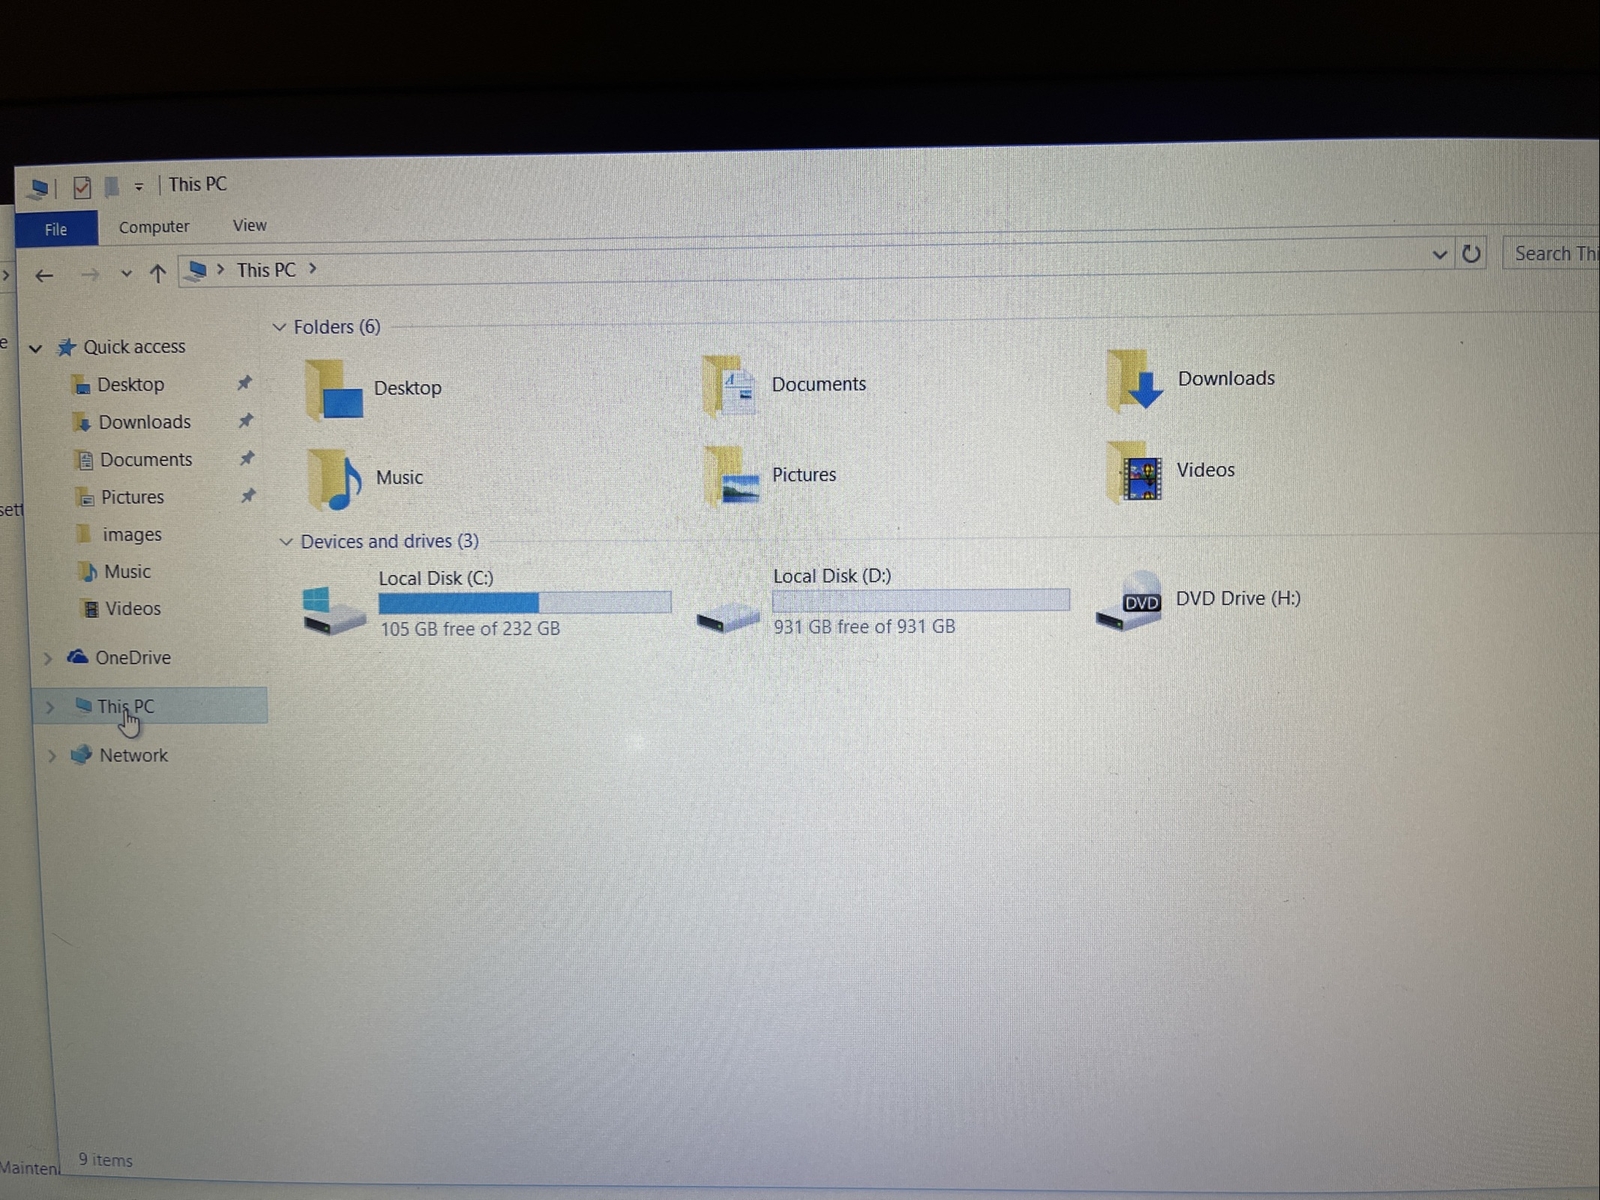Click the This PC icon in the address bar
The width and height of the screenshot is (1600, 1200).
click(197, 270)
